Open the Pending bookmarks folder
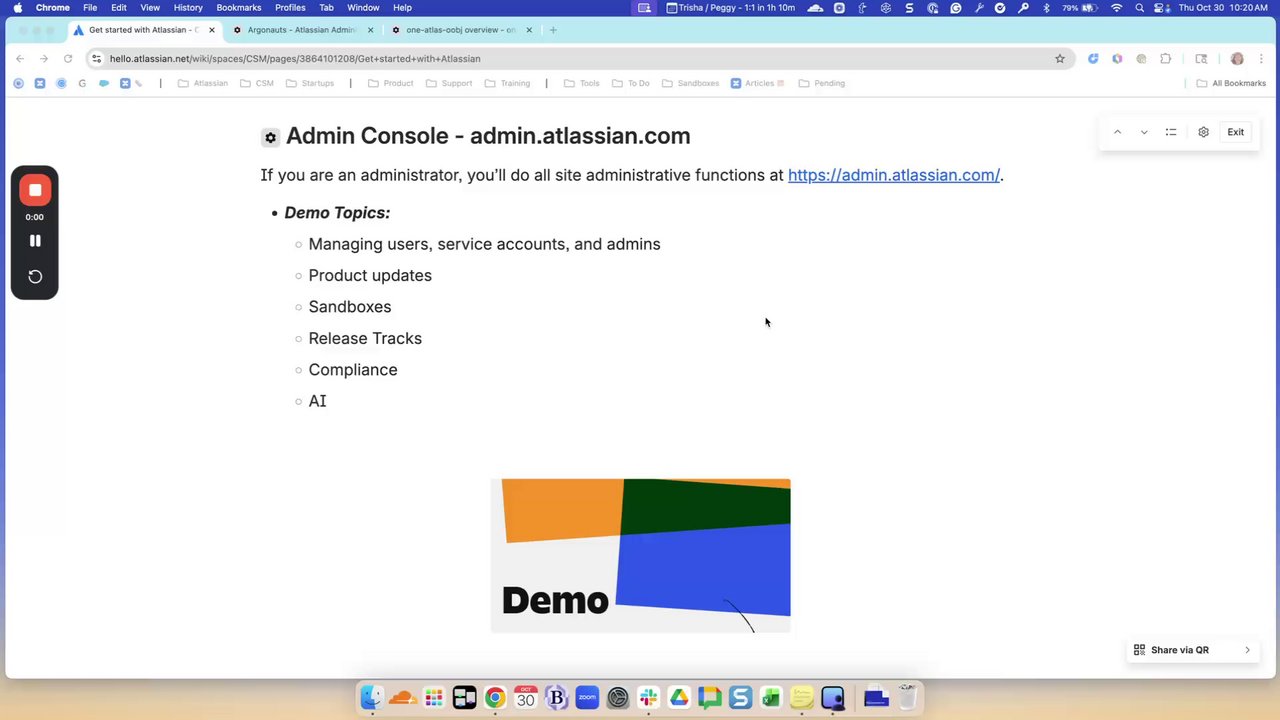The height and width of the screenshot is (720, 1280). 822,83
